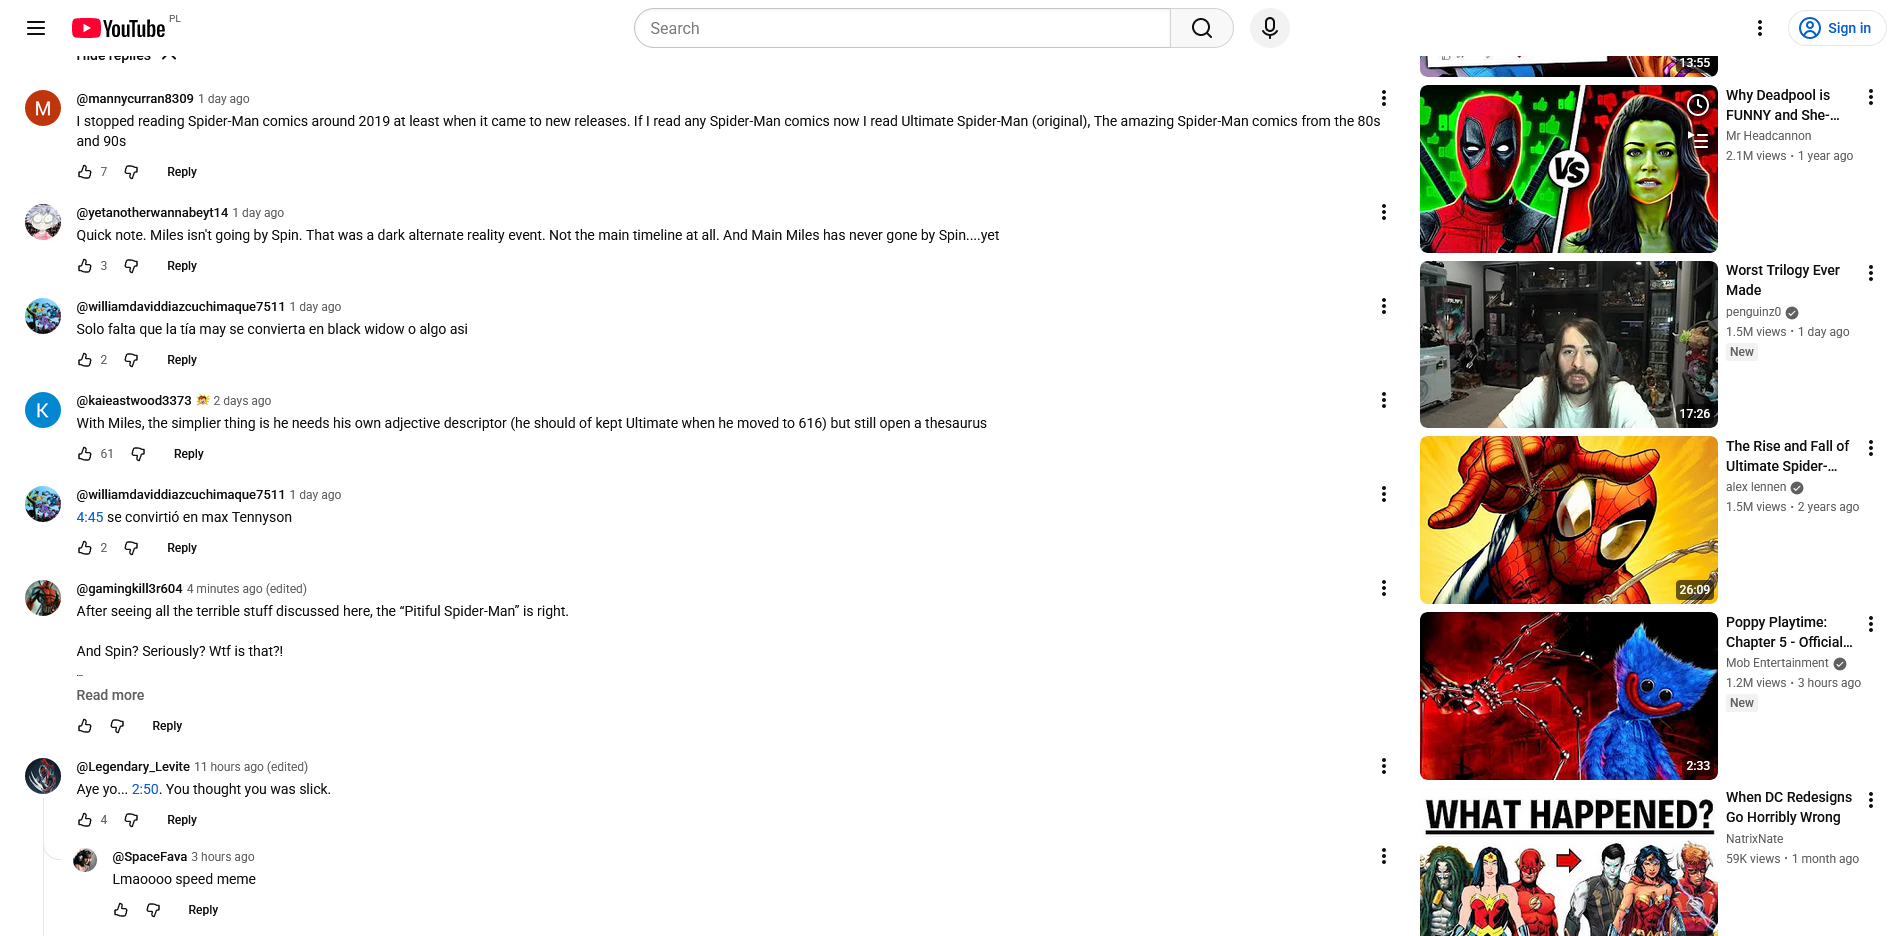Viewport: 1903px width, 936px height.
Task: Dislike the reply by @SpaceFava
Action: tap(153, 910)
